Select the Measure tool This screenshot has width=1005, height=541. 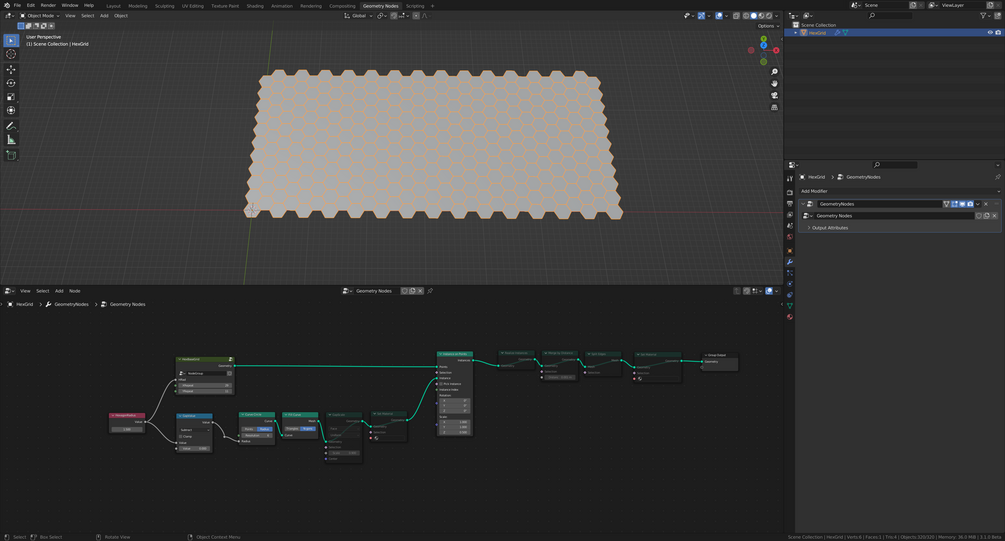click(x=11, y=140)
